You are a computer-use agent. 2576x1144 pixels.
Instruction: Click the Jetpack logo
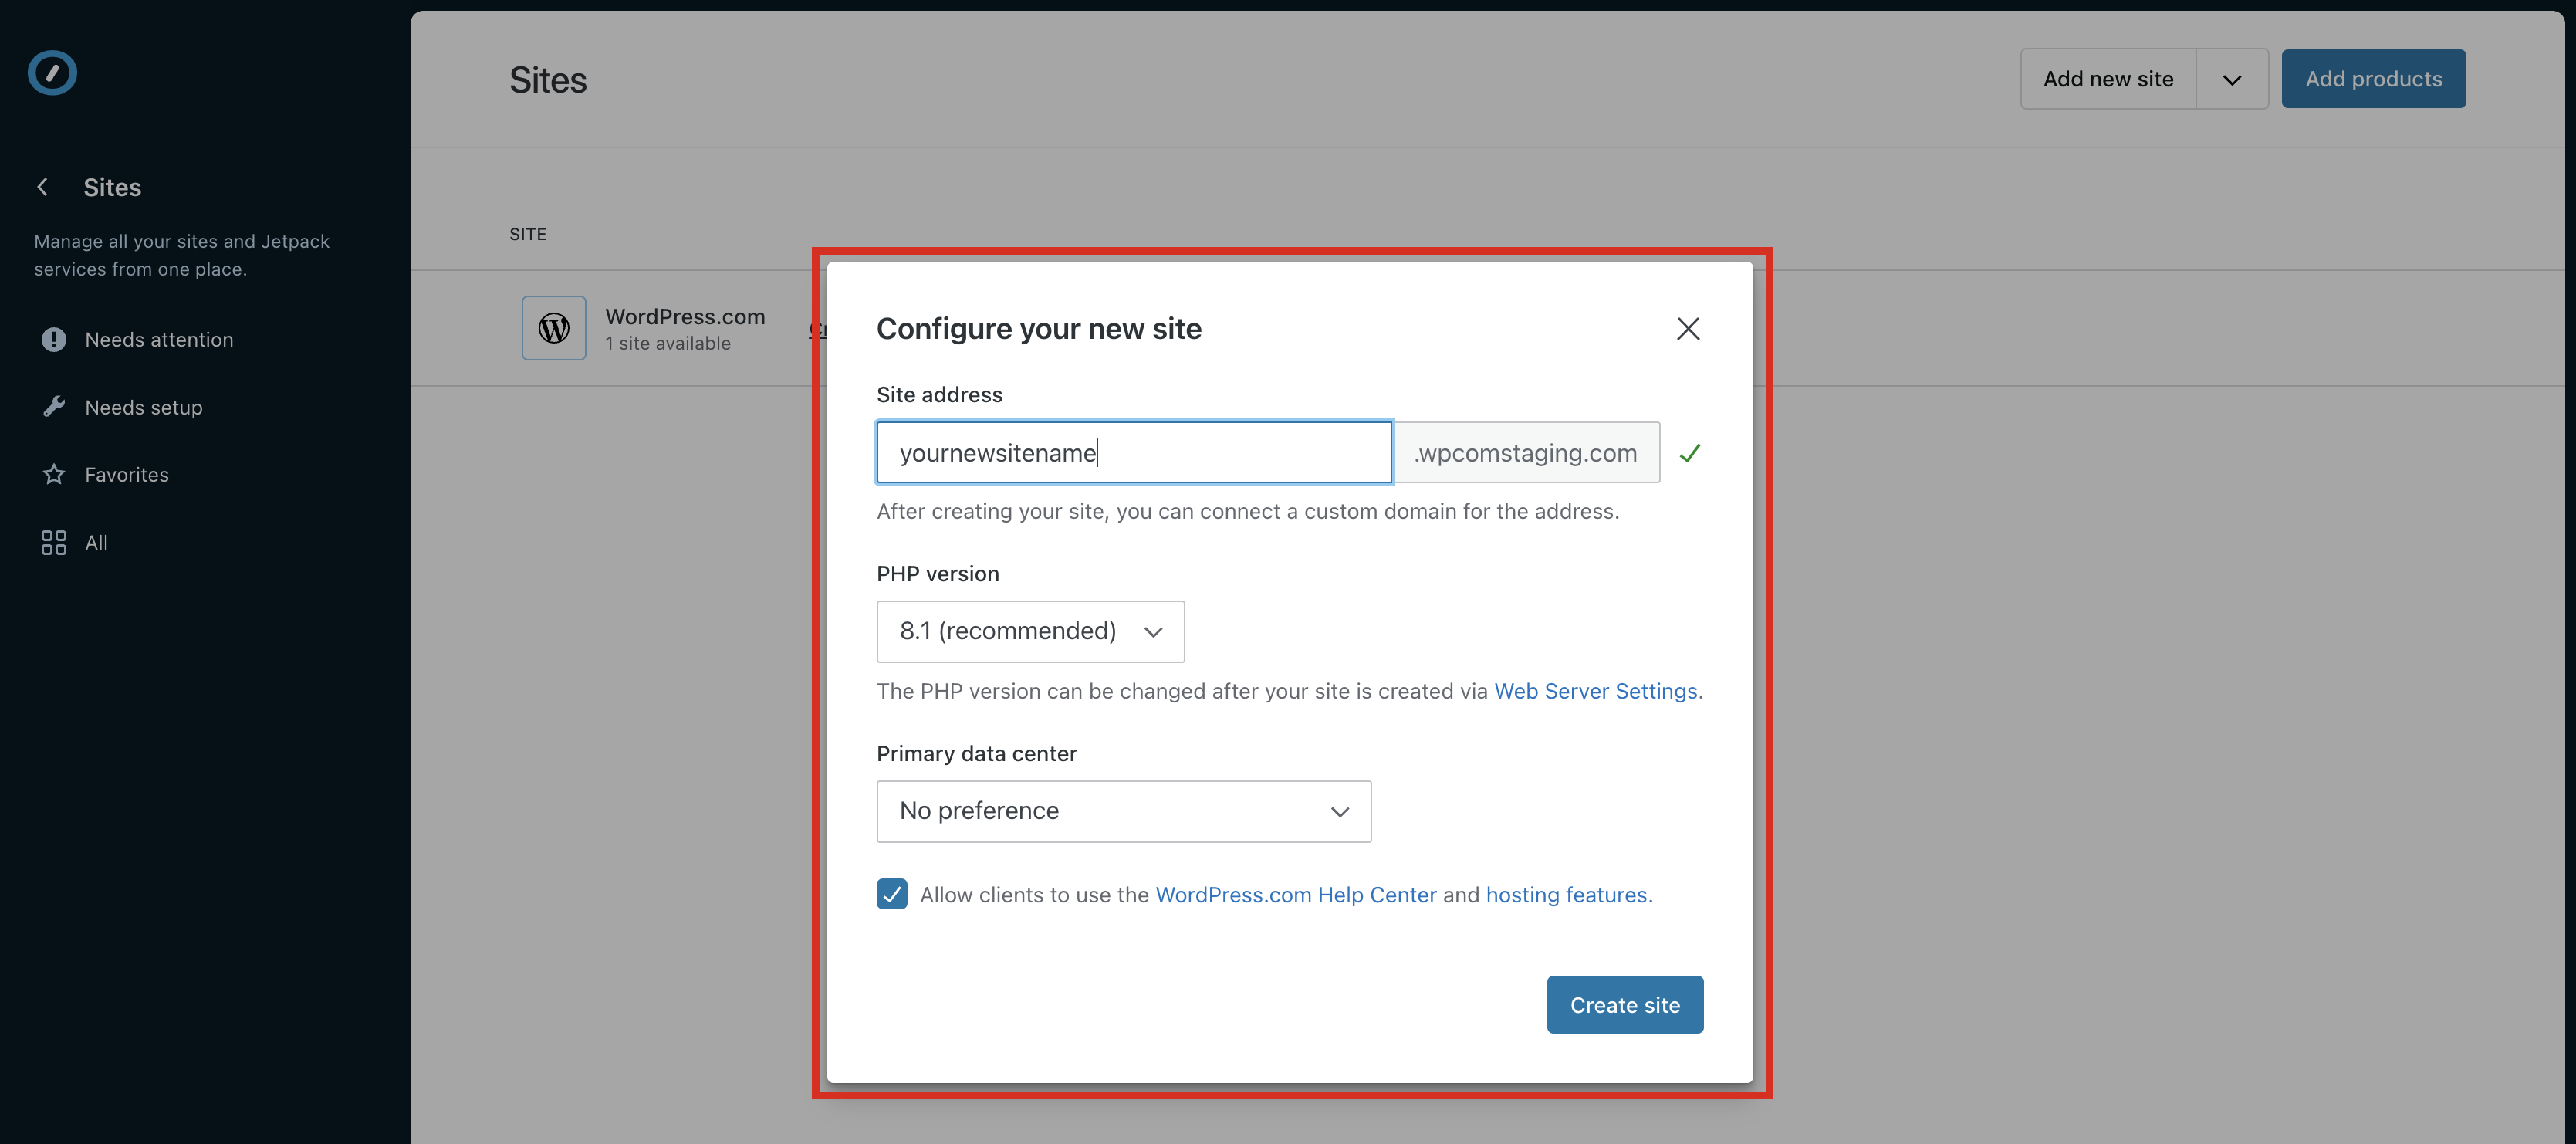point(51,72)
